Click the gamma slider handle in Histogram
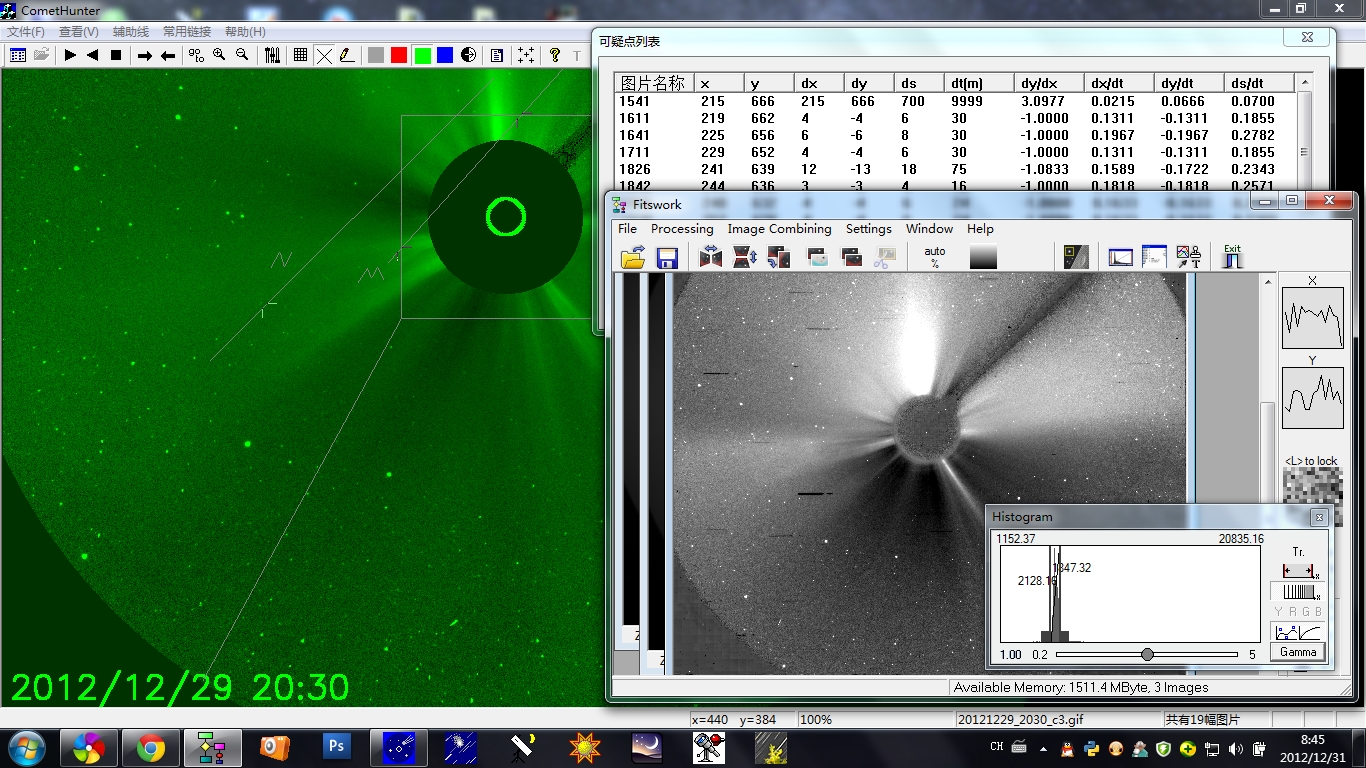This screenshot has height=768, width=1366. (x=1147, y=654)
